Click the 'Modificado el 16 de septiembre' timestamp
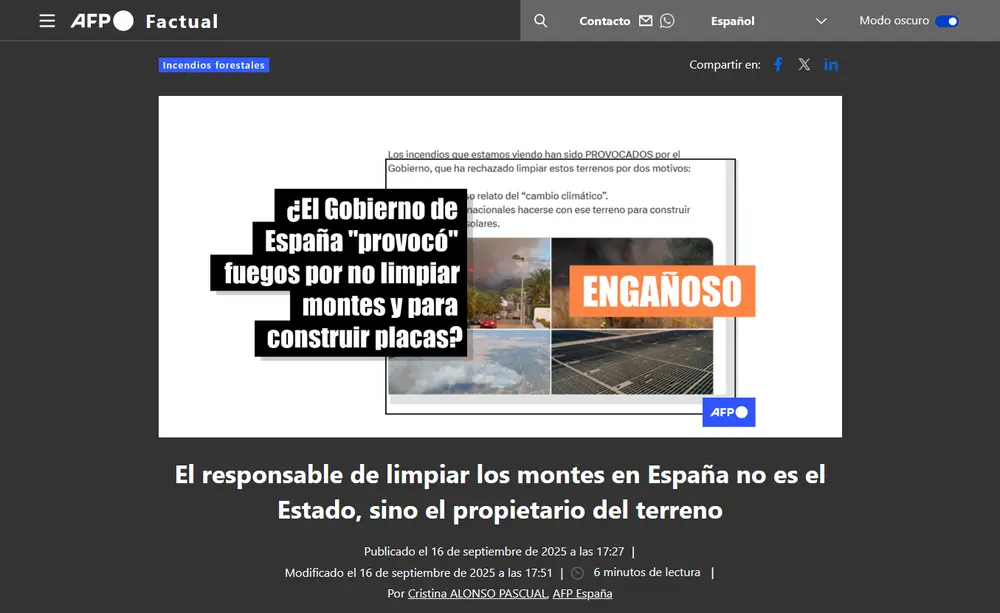Viewport: 1000px width, 613px height. (x=418, y=573)
